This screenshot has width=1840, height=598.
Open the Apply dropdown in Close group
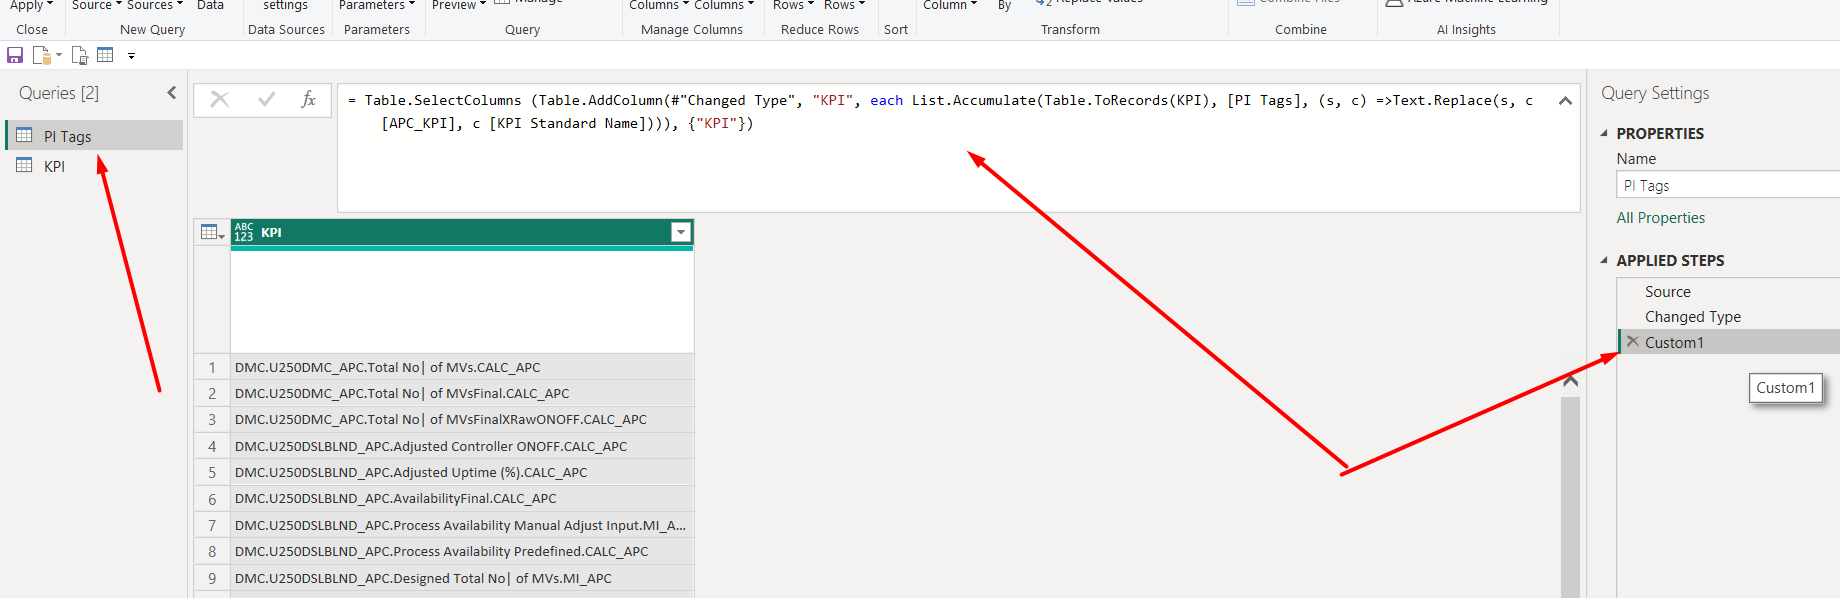[32, 5]
